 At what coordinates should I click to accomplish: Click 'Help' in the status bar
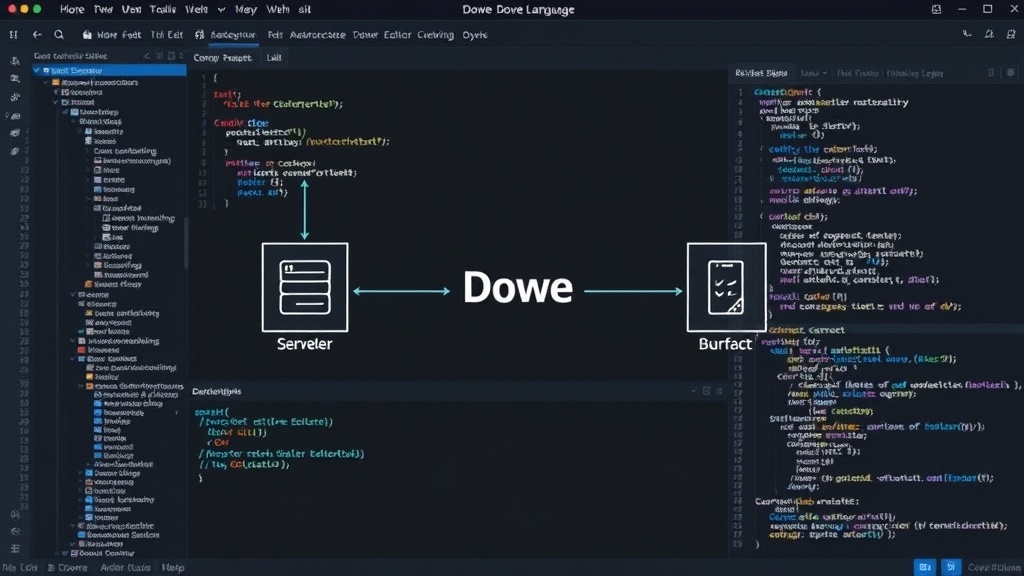173,568
